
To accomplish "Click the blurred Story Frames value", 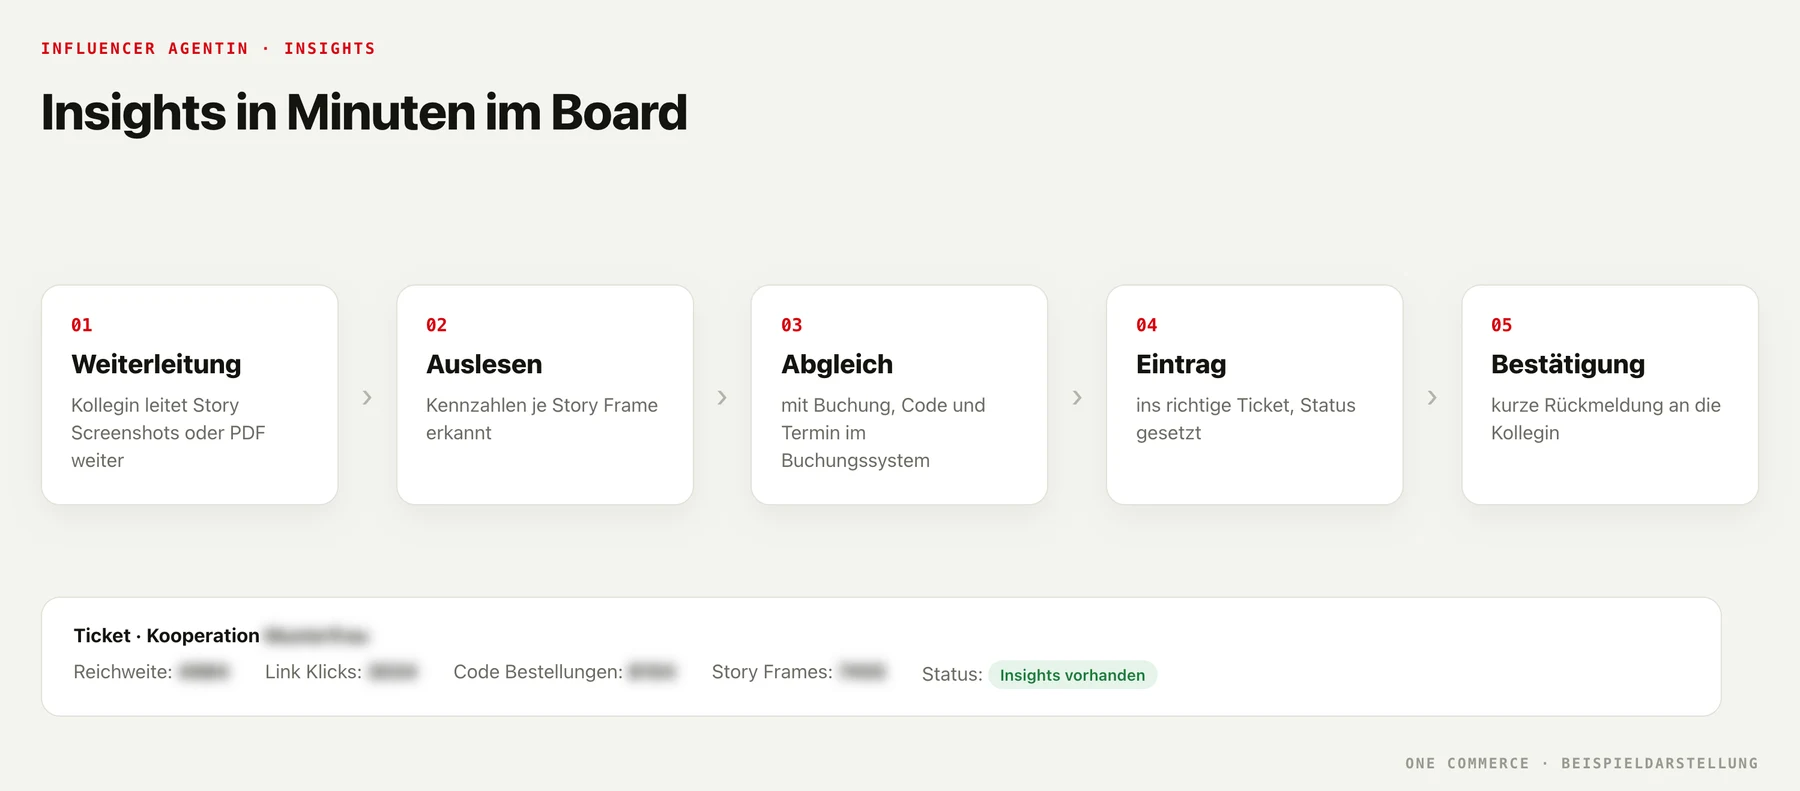I will click(x=863, y=672).
